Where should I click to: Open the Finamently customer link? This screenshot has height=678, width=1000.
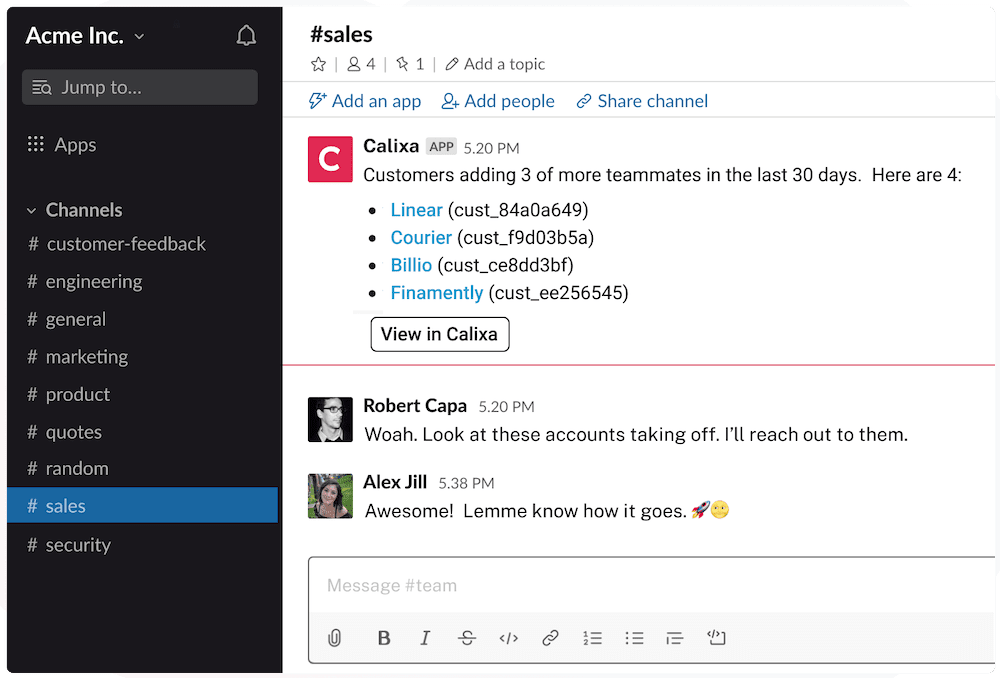point(437,293)
